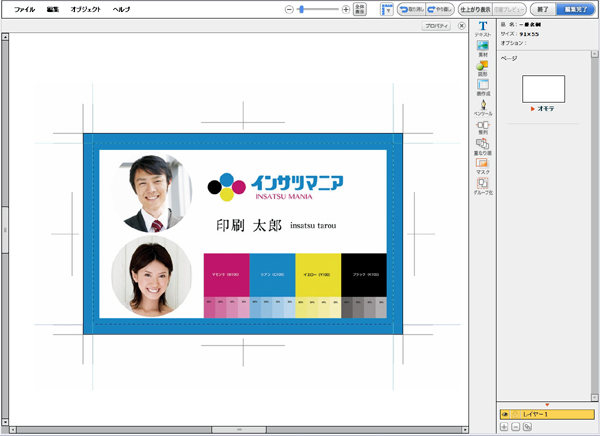Select the INSATSU MANIA subtitle text
Viewport: 600px width, 436px height.
[284, 197]
